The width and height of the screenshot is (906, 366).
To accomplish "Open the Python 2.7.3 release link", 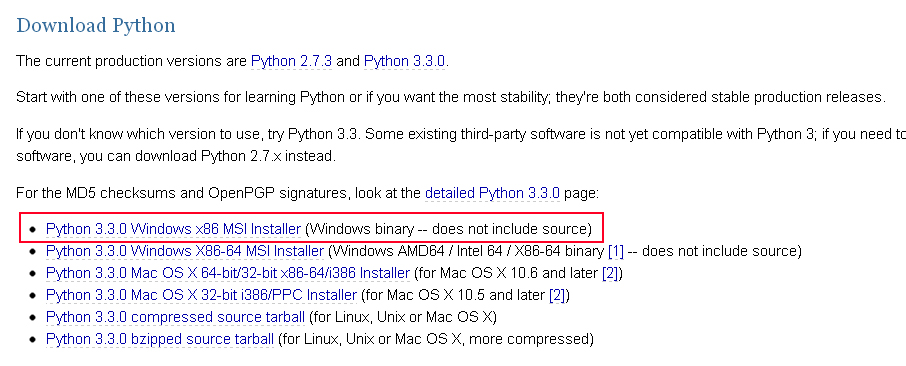I will tap(291, 61).
